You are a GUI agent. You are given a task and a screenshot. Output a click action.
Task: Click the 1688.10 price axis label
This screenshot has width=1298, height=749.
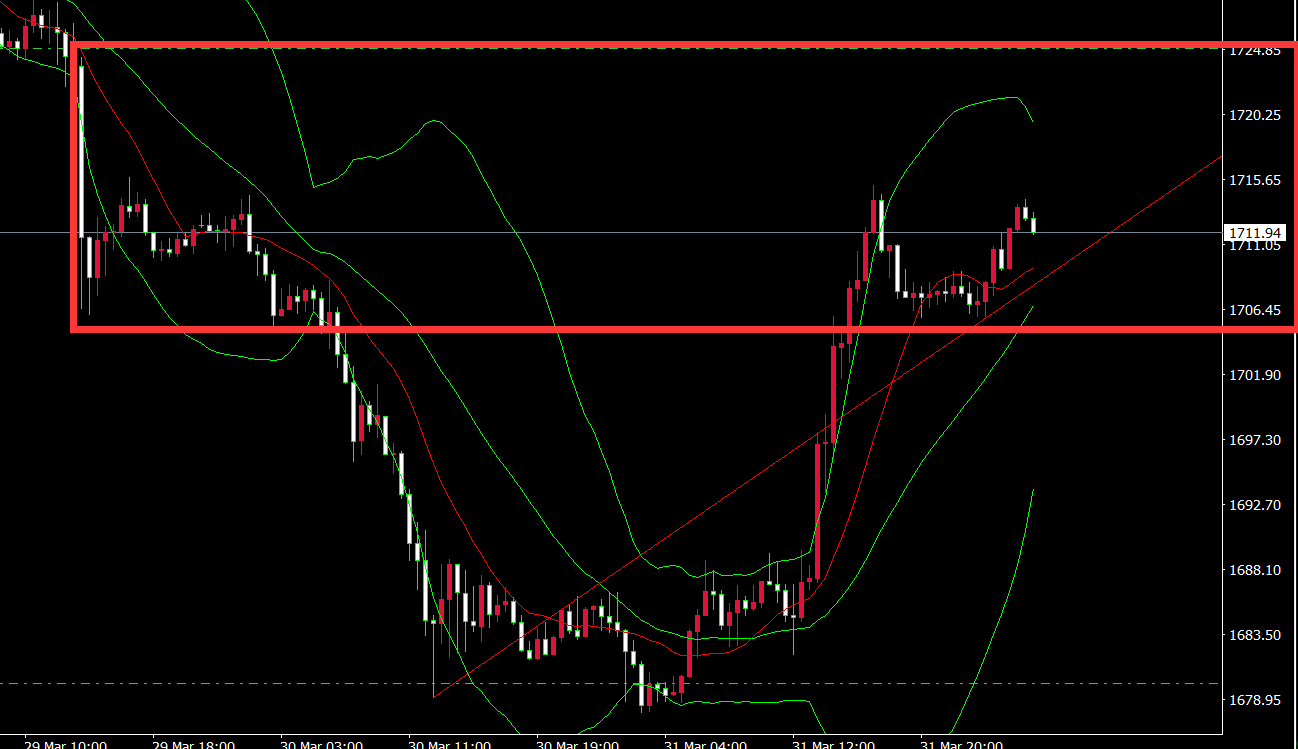[1256, 571]
